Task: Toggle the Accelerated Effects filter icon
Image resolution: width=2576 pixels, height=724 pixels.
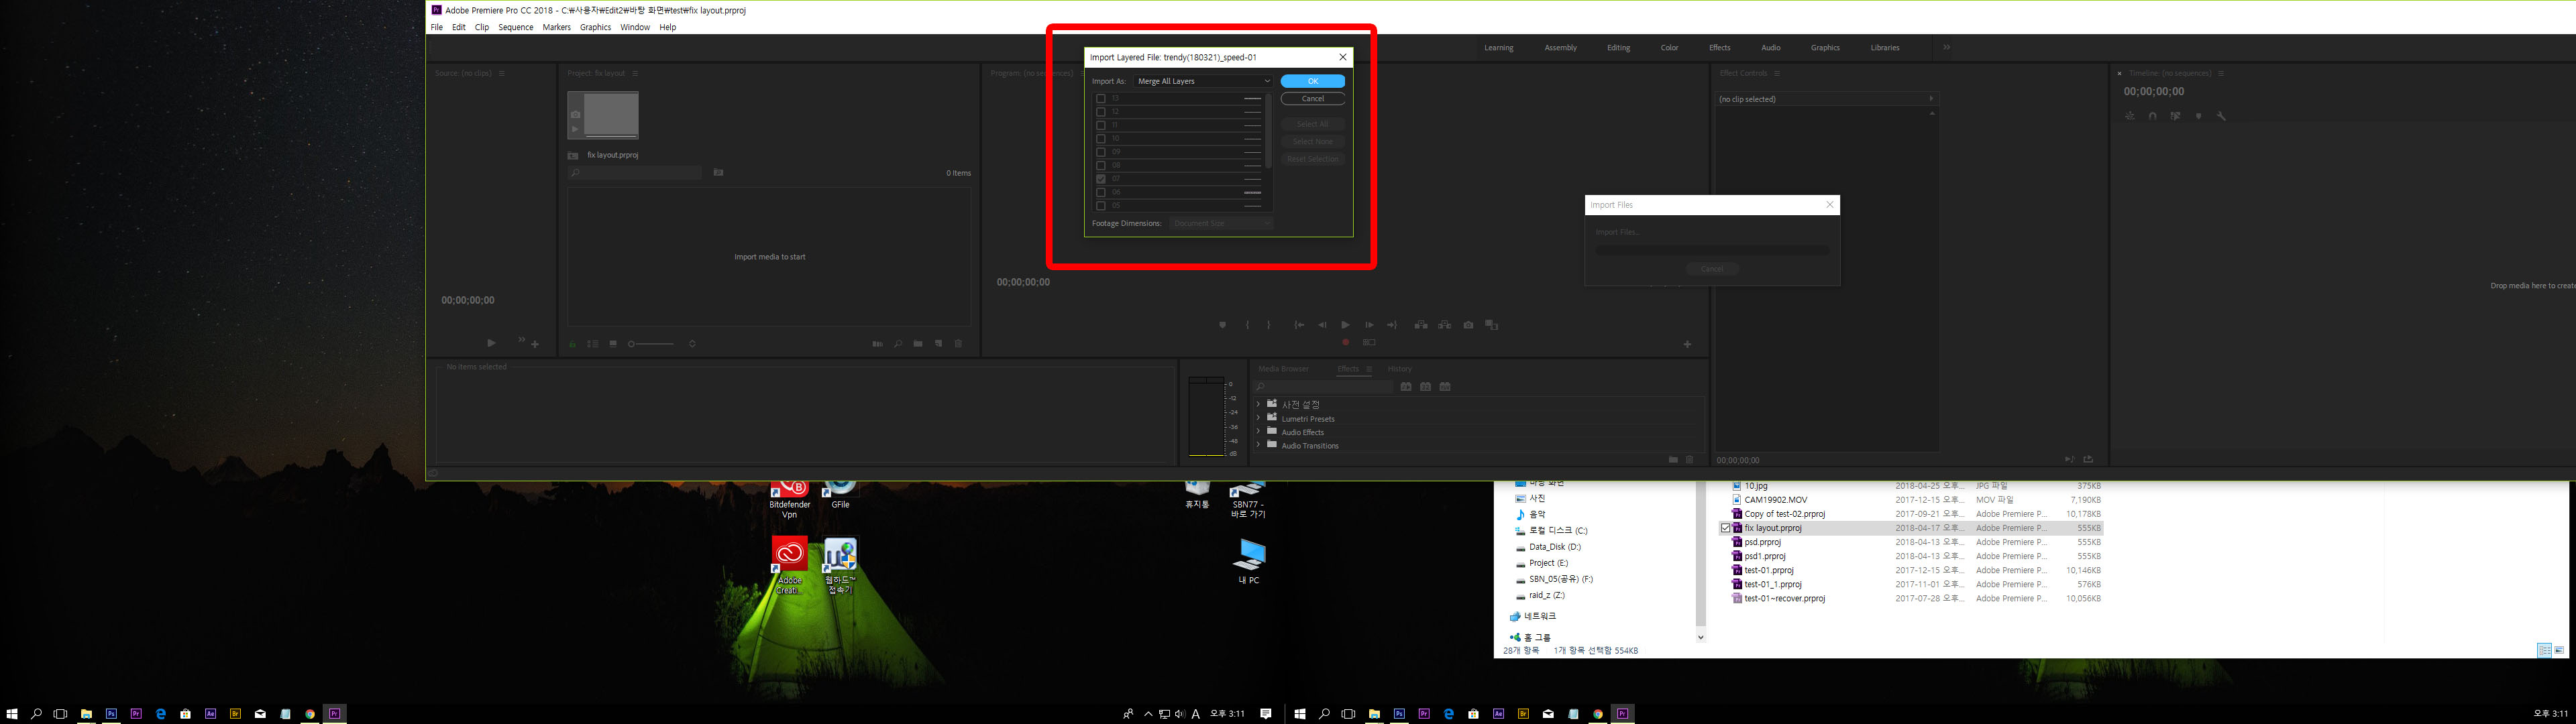Action: [1406, 387]
